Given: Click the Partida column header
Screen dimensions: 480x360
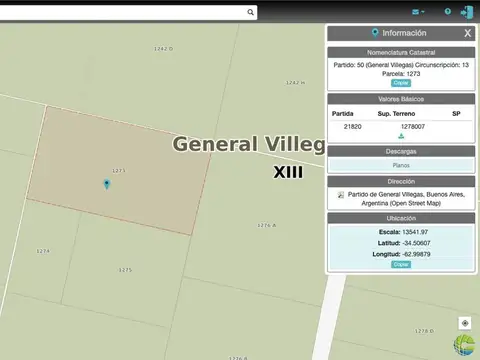Looking at the screenshot, I should pos(342,114).
